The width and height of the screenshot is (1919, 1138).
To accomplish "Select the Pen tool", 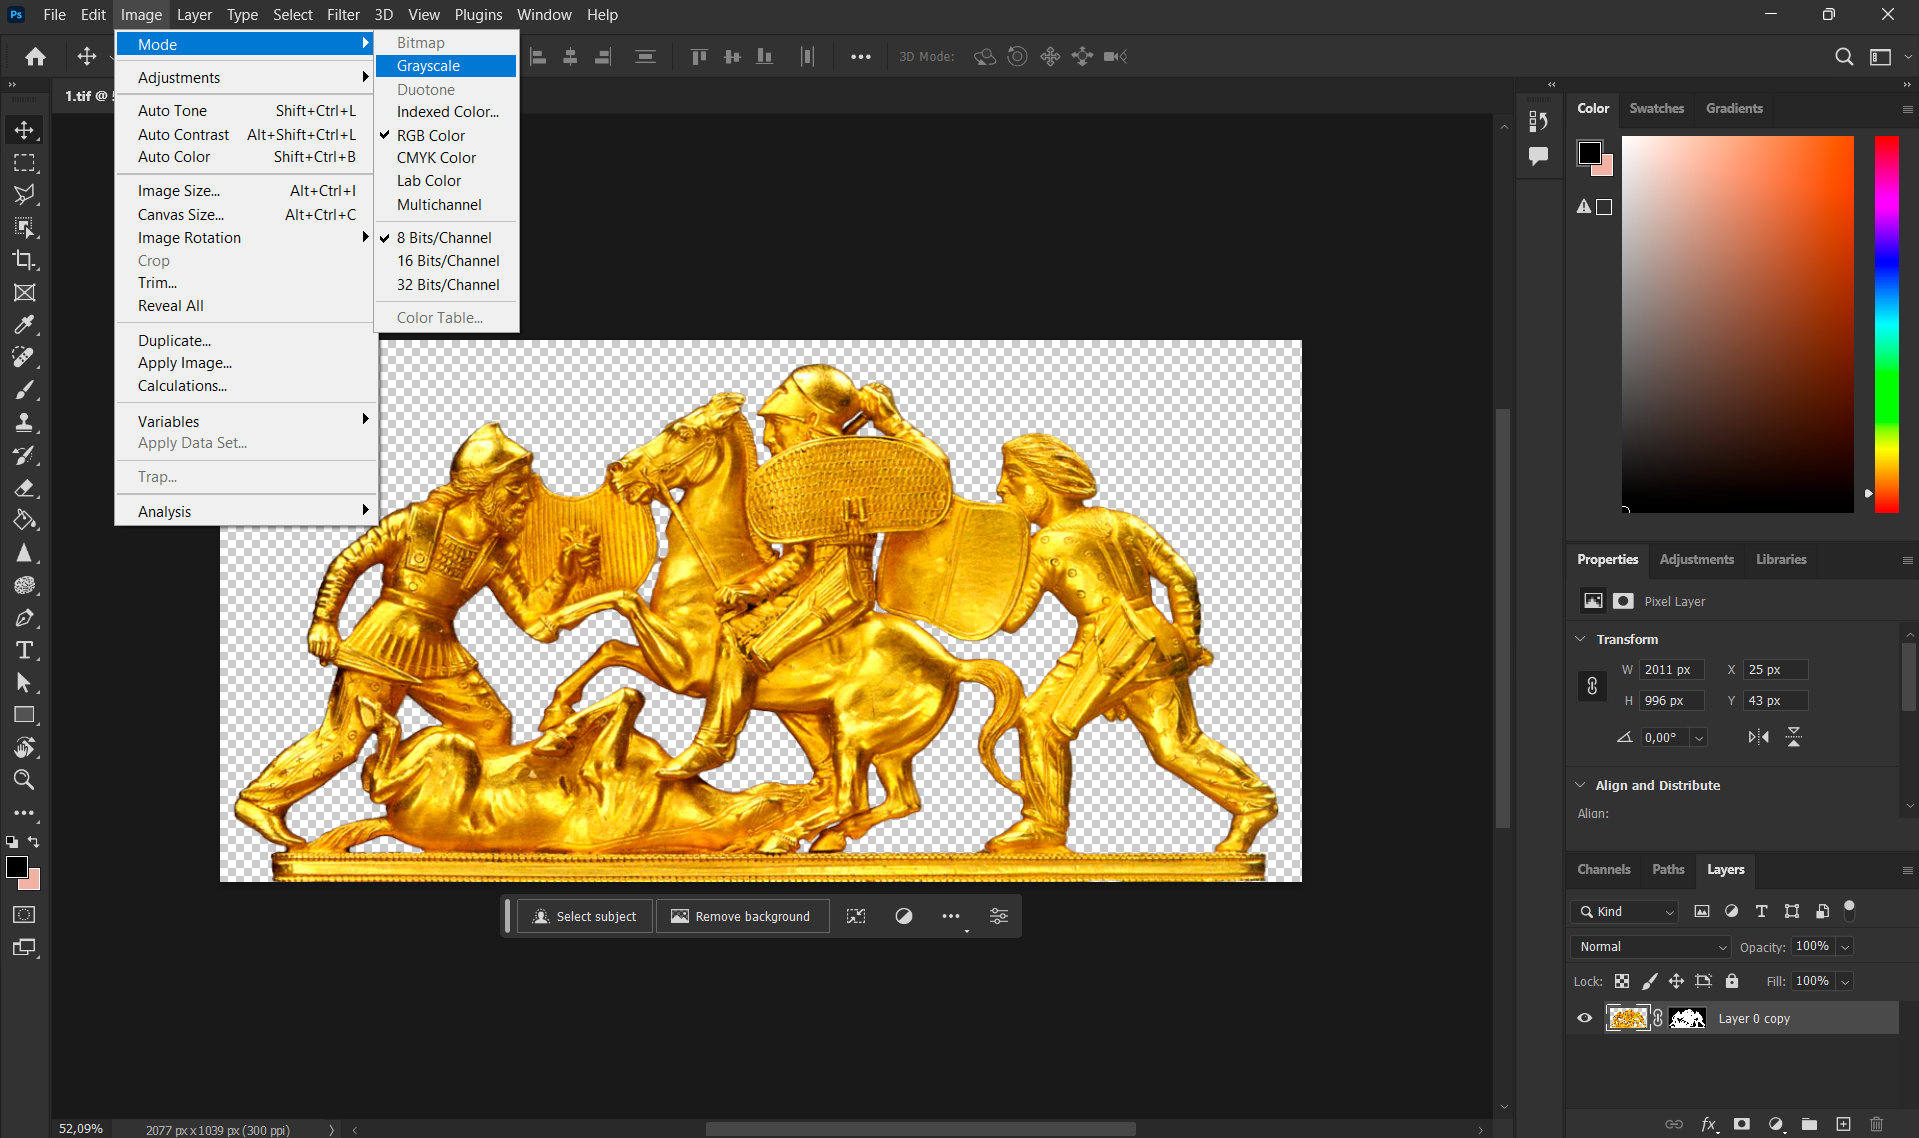I will pos(24,618).
